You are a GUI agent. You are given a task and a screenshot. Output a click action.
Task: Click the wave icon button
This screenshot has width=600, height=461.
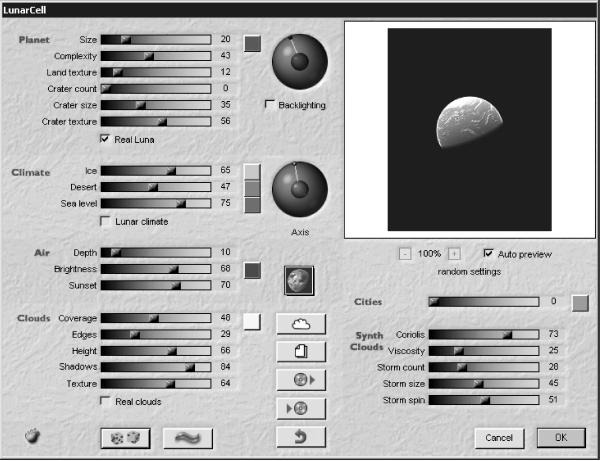coord(188,438)
